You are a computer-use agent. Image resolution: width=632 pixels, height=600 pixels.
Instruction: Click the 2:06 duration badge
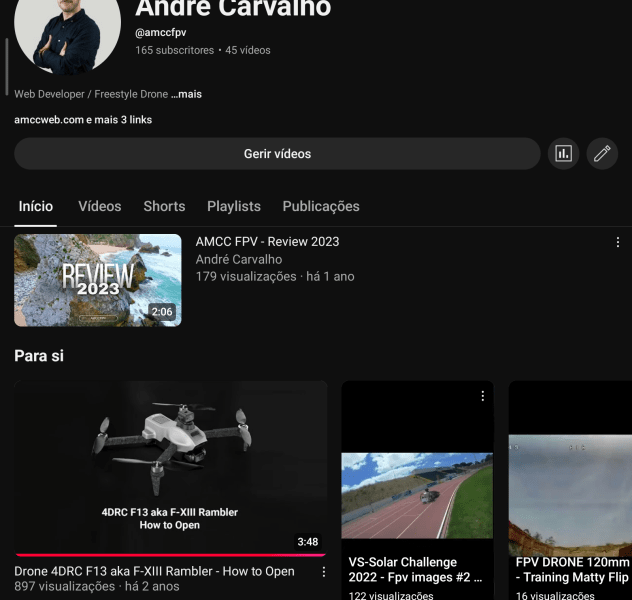click(162, 311)
